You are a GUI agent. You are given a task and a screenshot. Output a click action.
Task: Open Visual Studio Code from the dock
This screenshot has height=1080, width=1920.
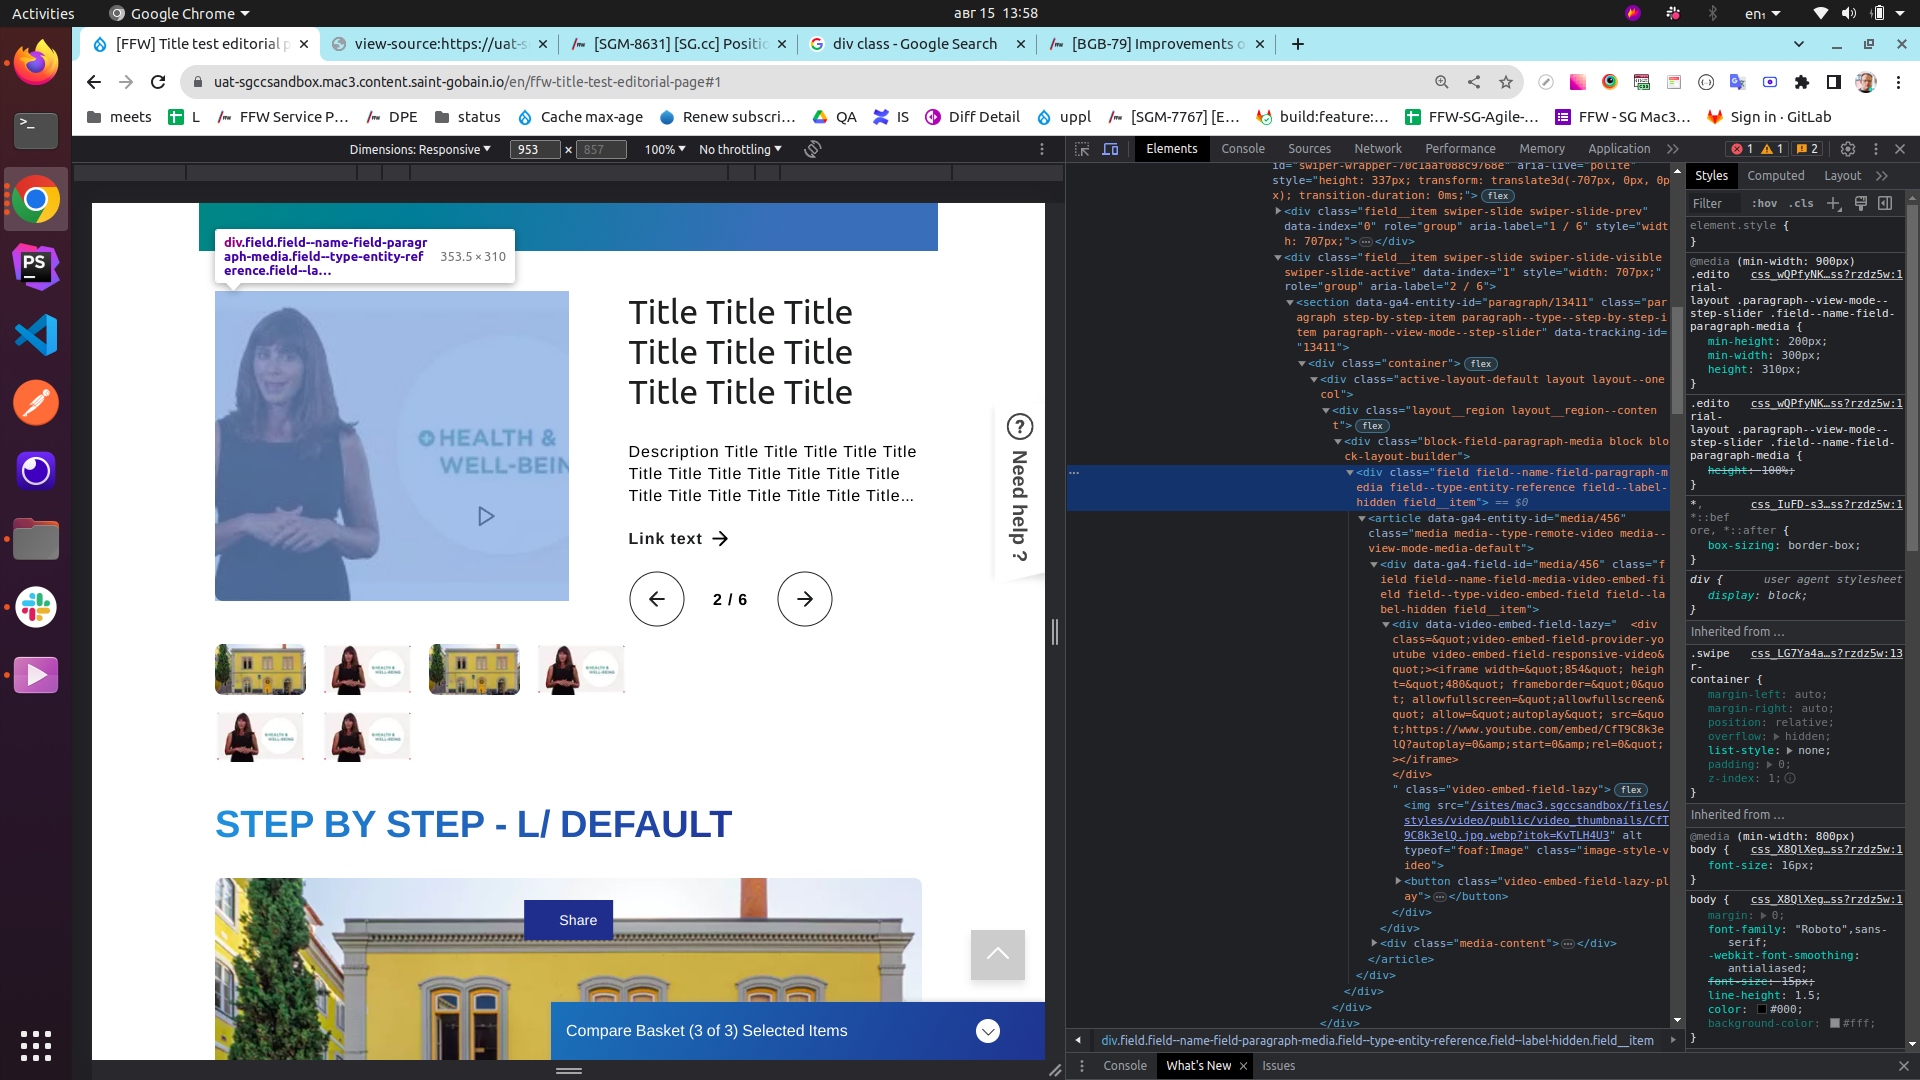(x=36, y=335)
